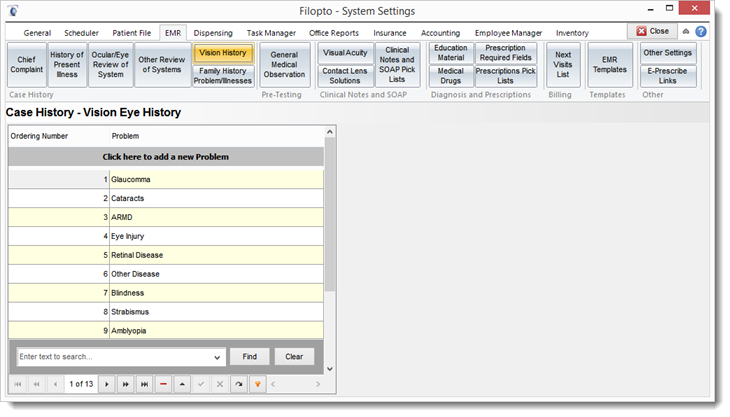Click the end edit checkmark icon
The width and height of the screenshot is (730, 417).
[x=201, y=384]
